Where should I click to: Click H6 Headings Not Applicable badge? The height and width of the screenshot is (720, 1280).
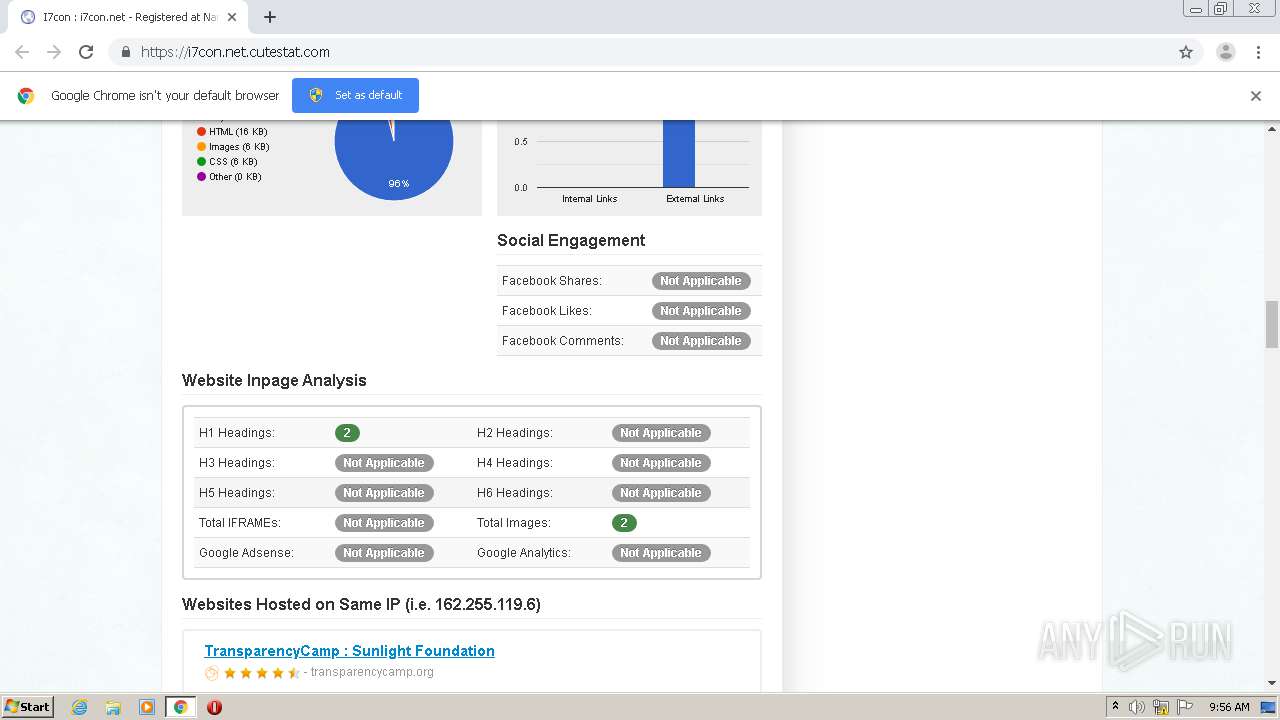661,493
